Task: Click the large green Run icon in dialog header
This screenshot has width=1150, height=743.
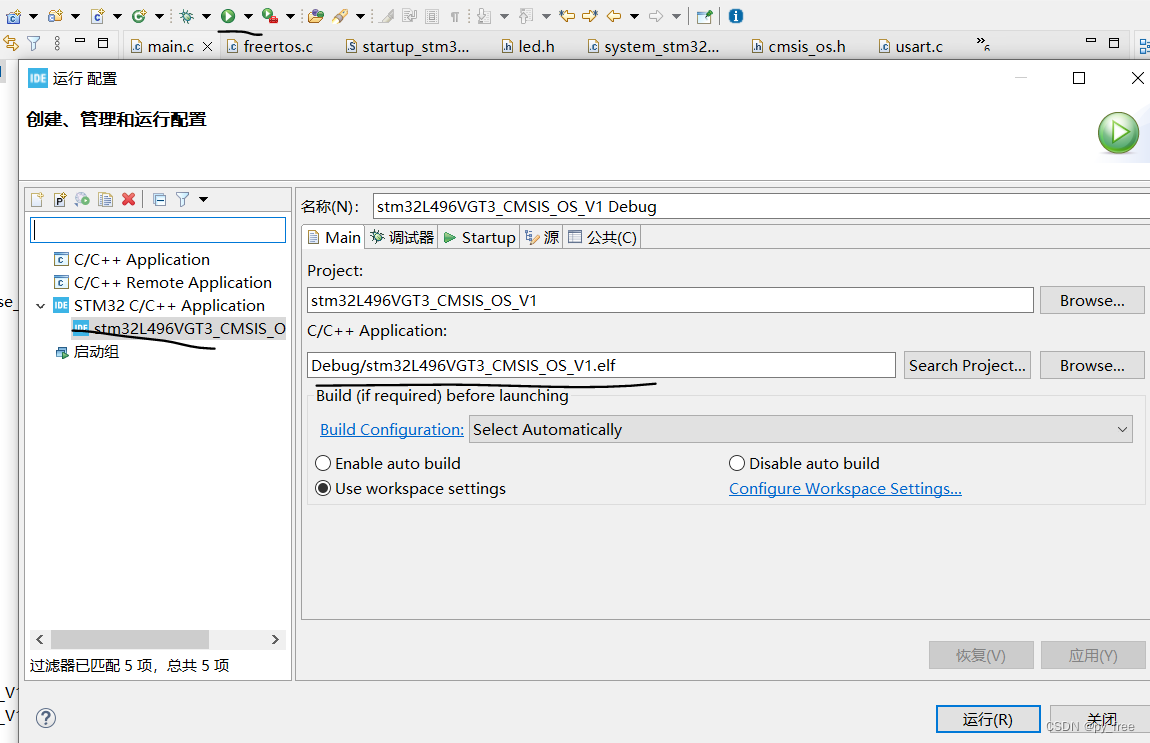Action: 1118,133
